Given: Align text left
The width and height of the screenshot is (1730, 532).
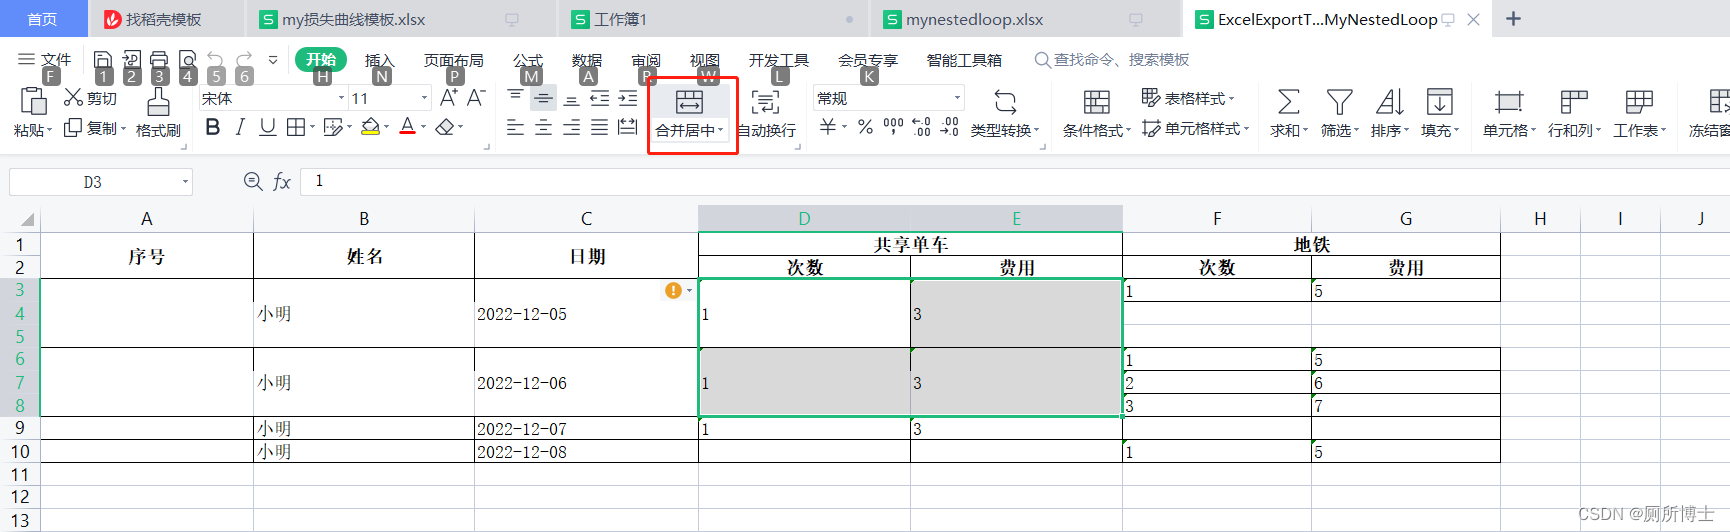Looking at the screenshot, I should coord(516,127).
